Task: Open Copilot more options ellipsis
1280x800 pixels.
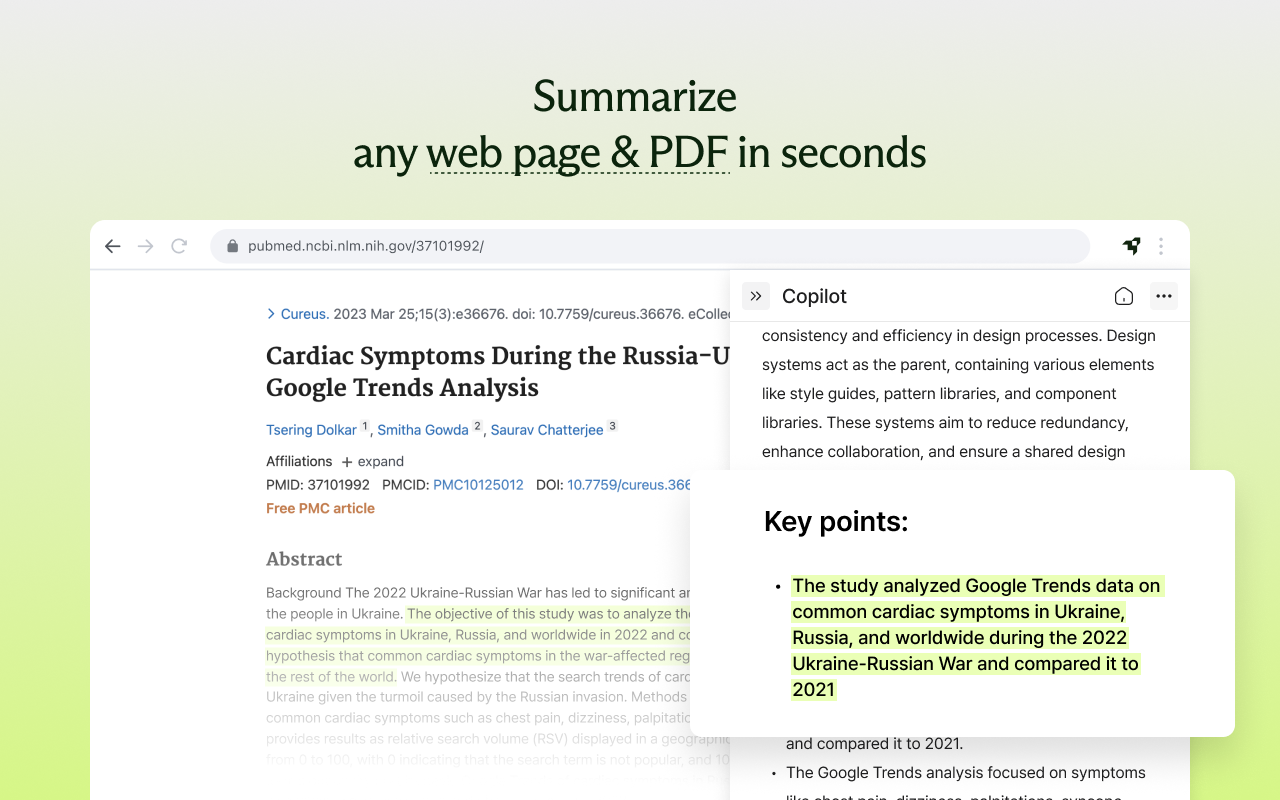Action: (x=1163, y=296)
